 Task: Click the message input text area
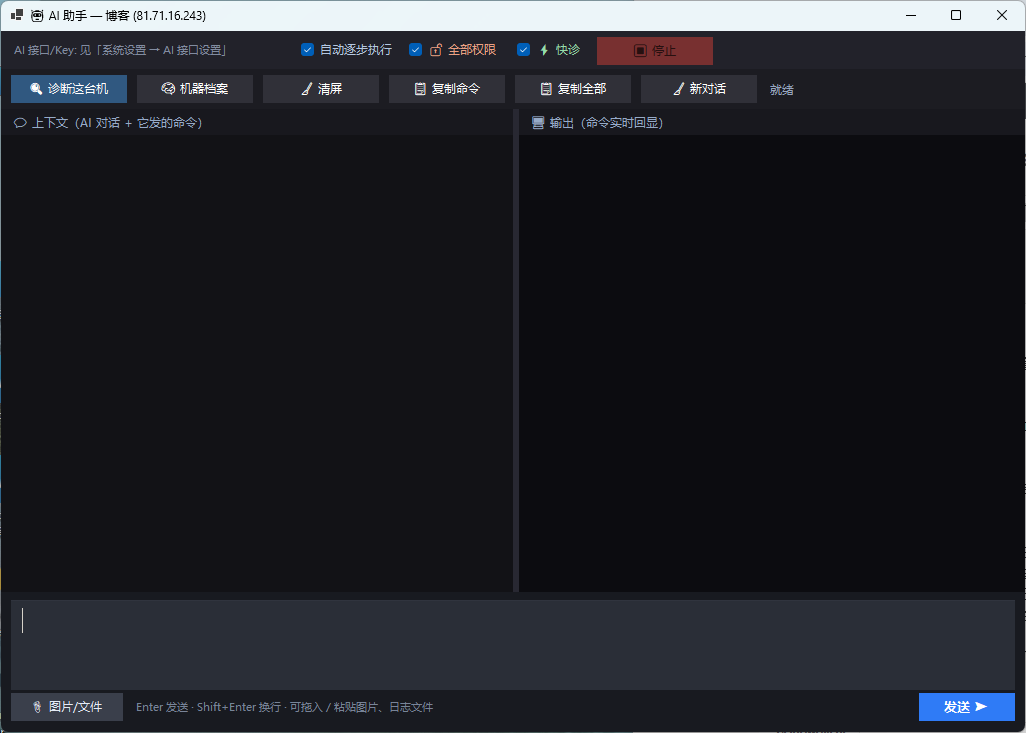coord(513,645)
